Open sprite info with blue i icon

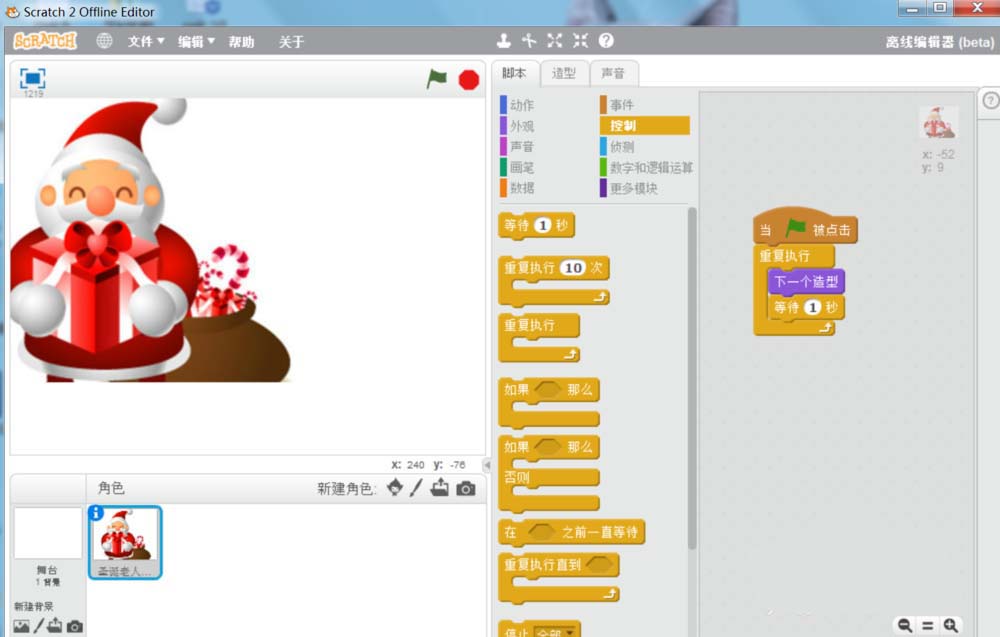pos(96,513)
